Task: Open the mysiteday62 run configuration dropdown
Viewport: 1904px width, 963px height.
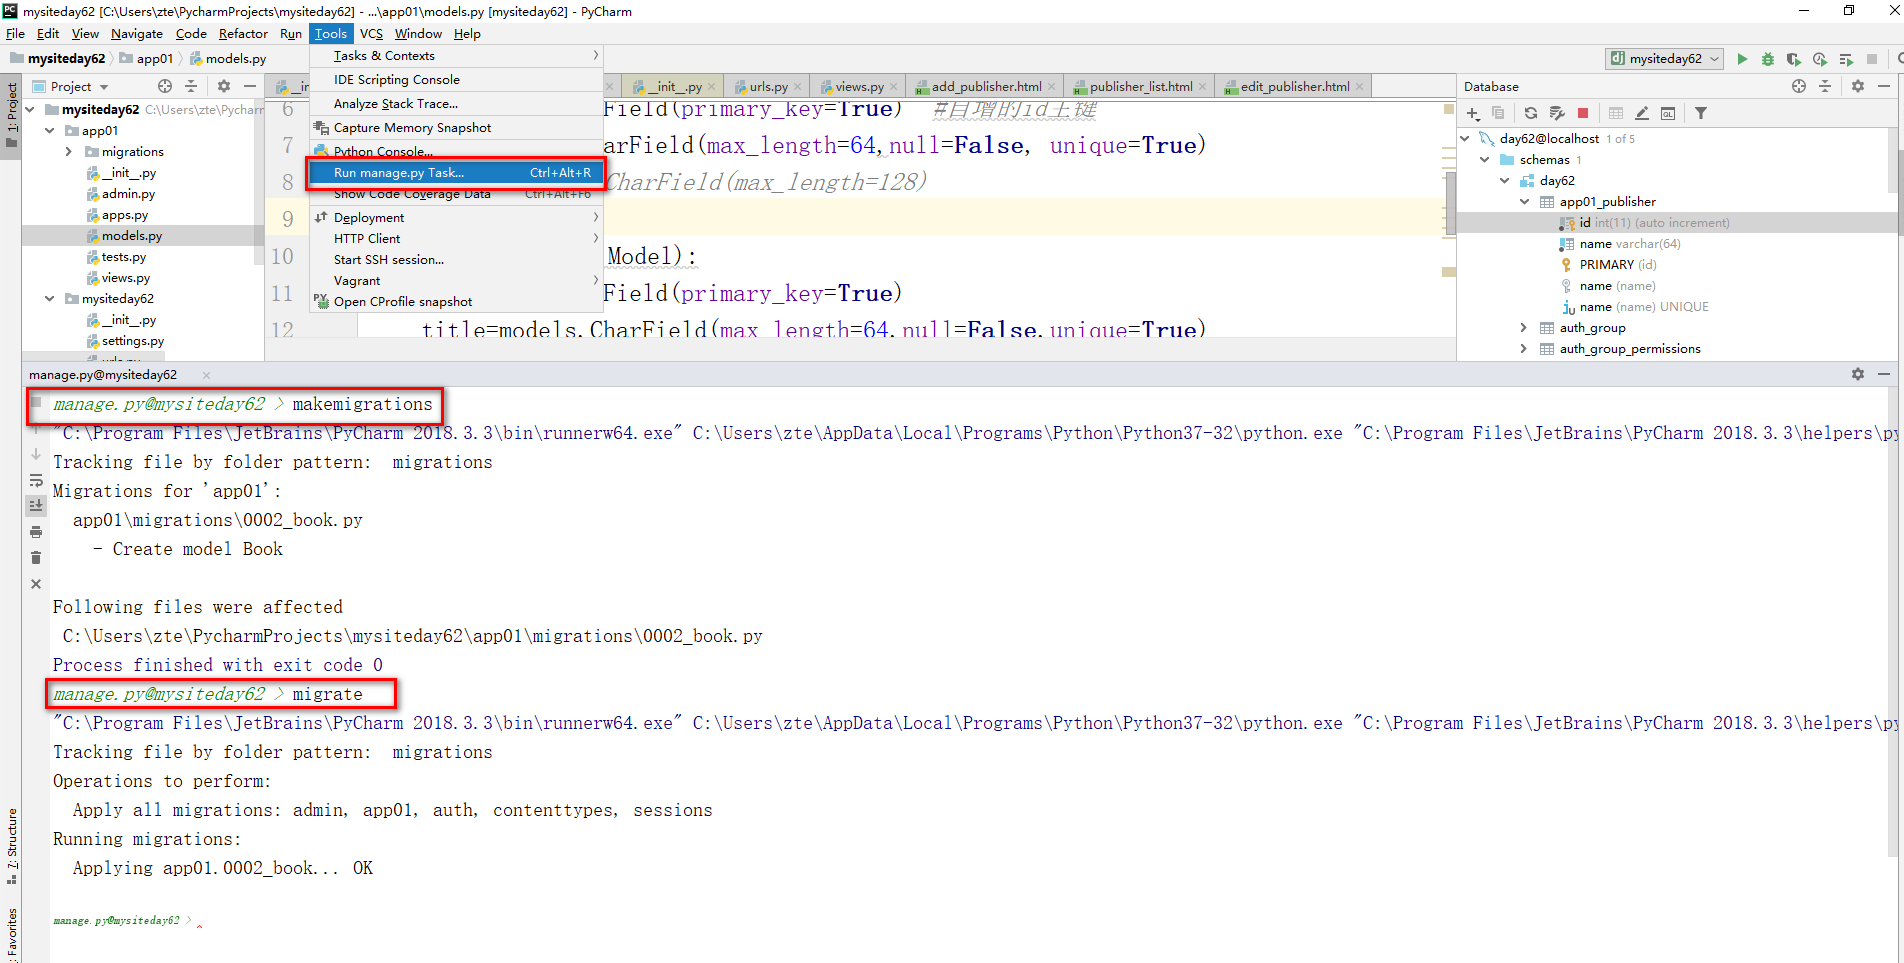Action: click(1665, 59)
